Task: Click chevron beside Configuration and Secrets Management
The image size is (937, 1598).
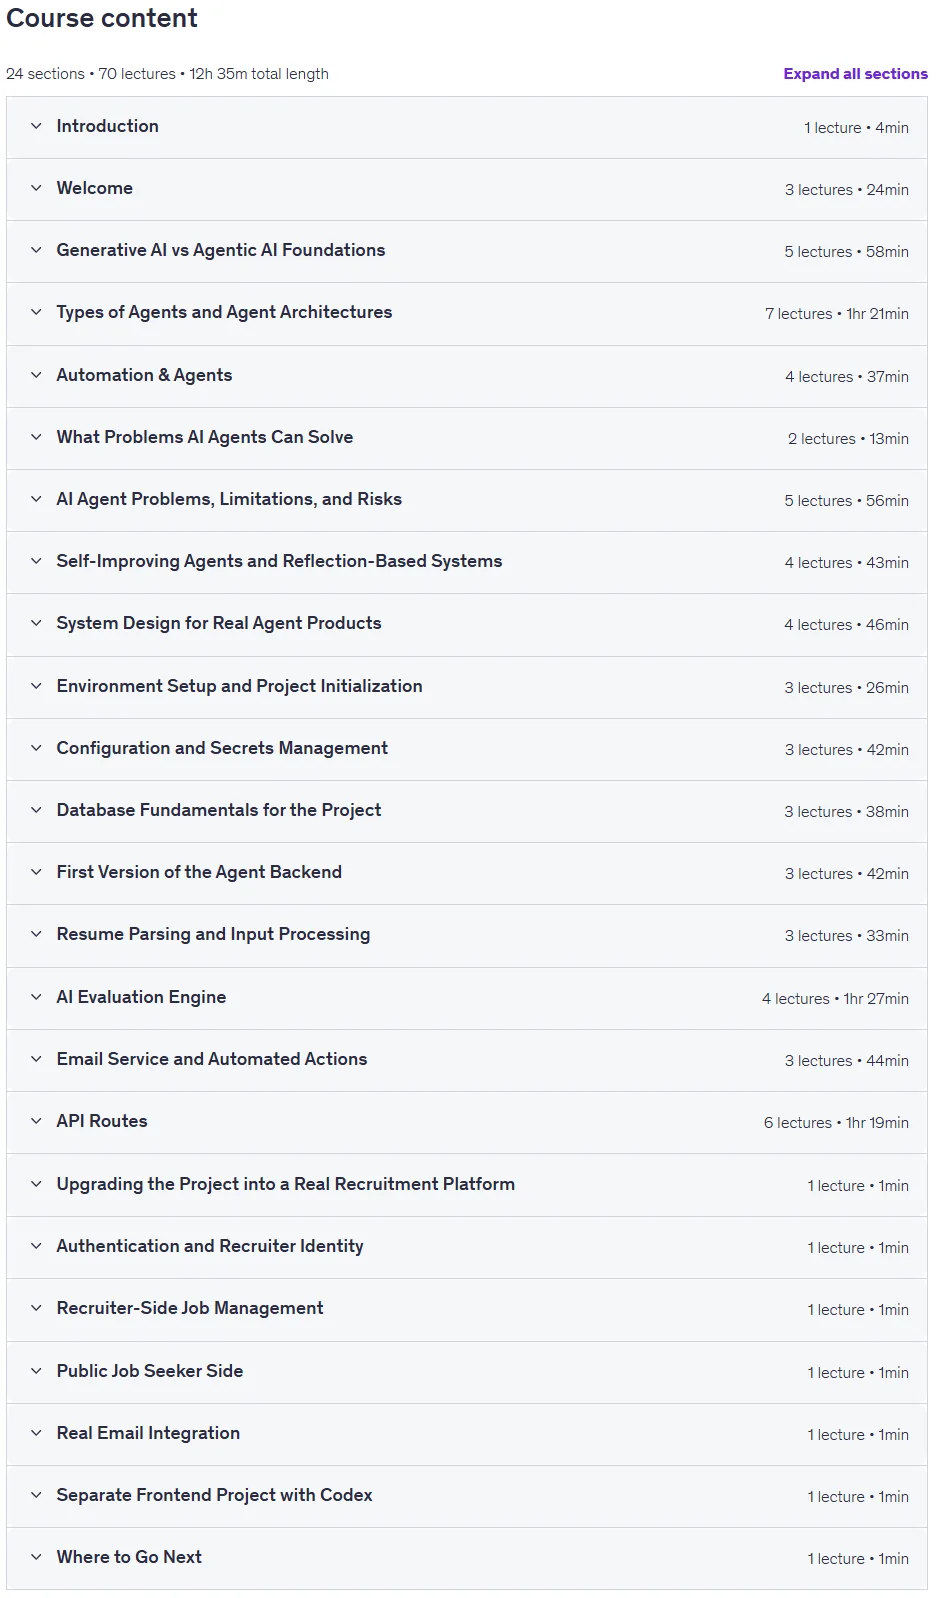Action: tap(36, 748)
